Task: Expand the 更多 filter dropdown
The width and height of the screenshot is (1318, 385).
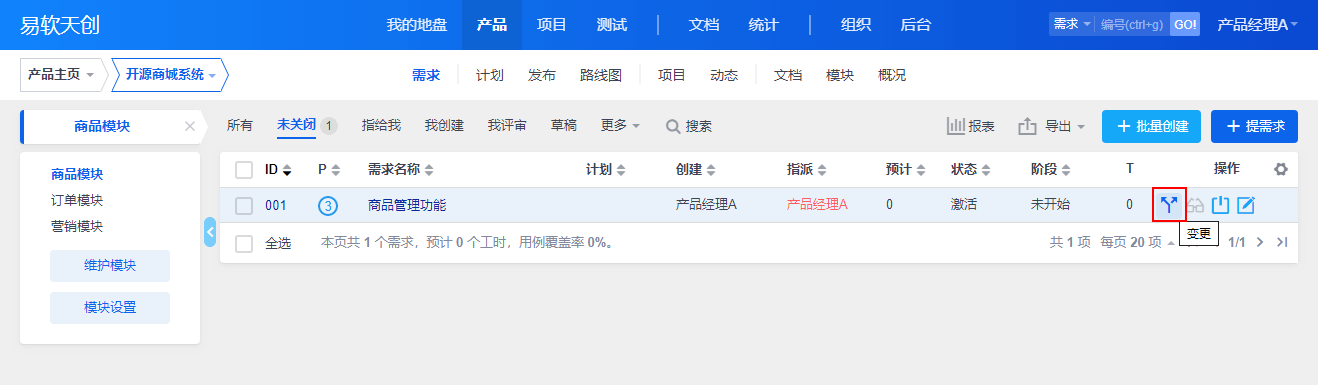Action: [620, 125]
